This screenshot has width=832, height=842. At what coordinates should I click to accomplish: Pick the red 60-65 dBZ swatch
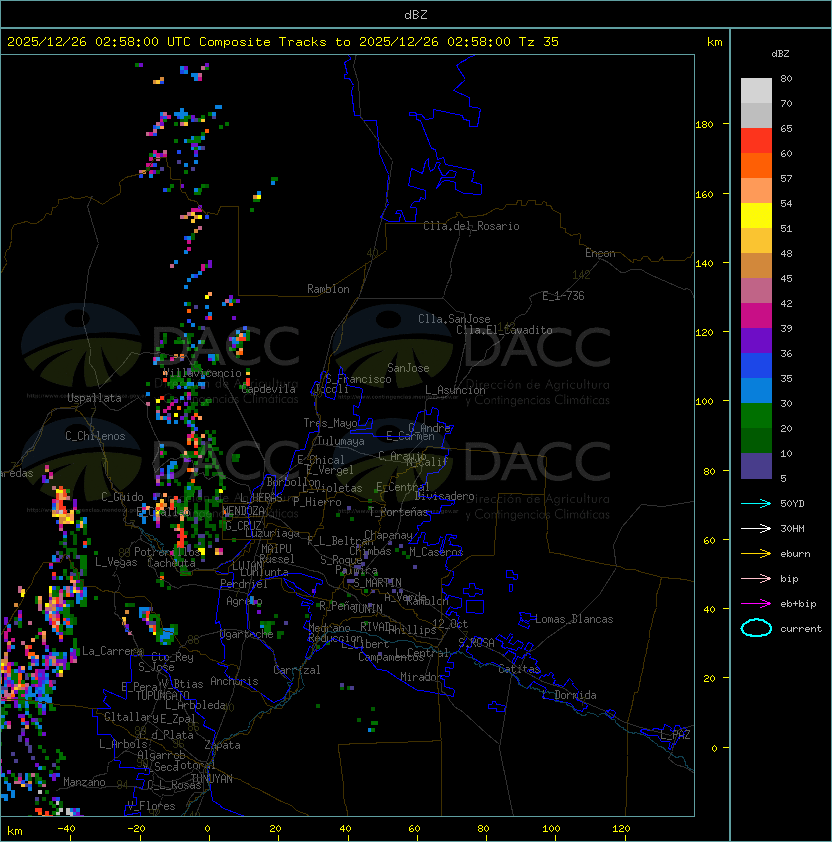pos(756,141)
